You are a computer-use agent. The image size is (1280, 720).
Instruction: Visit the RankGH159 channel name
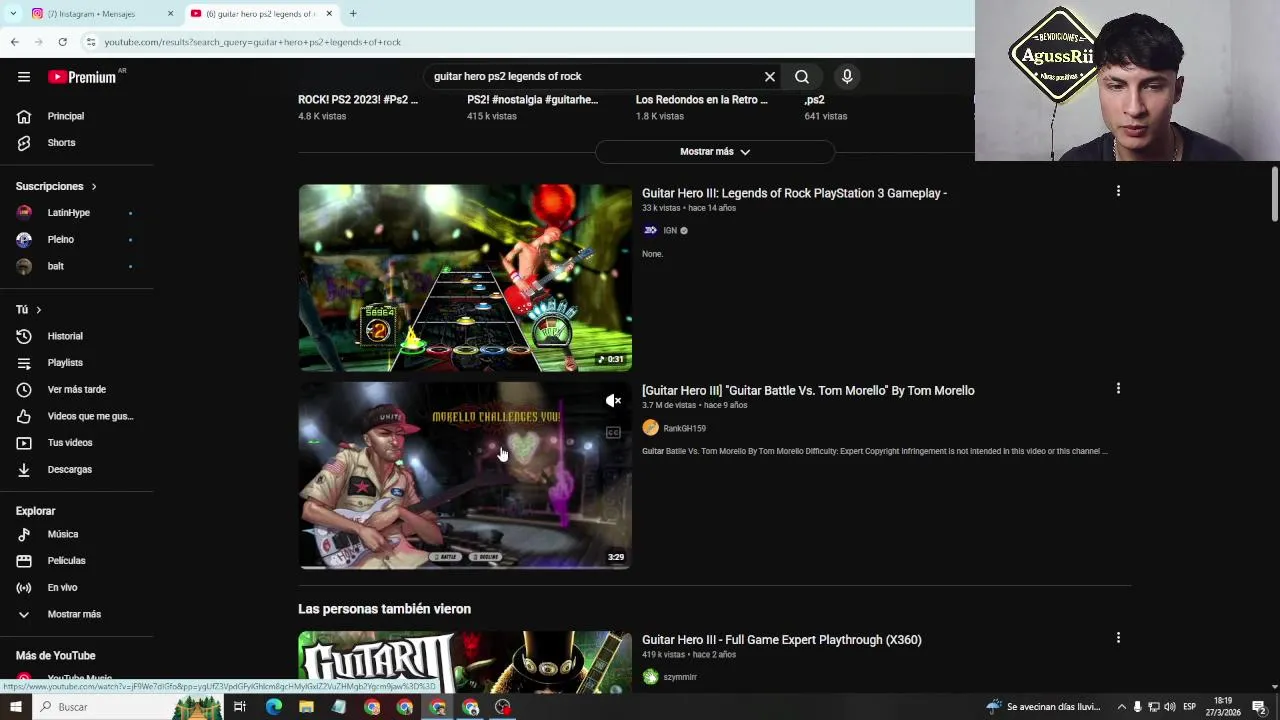[x=684, y=429]
